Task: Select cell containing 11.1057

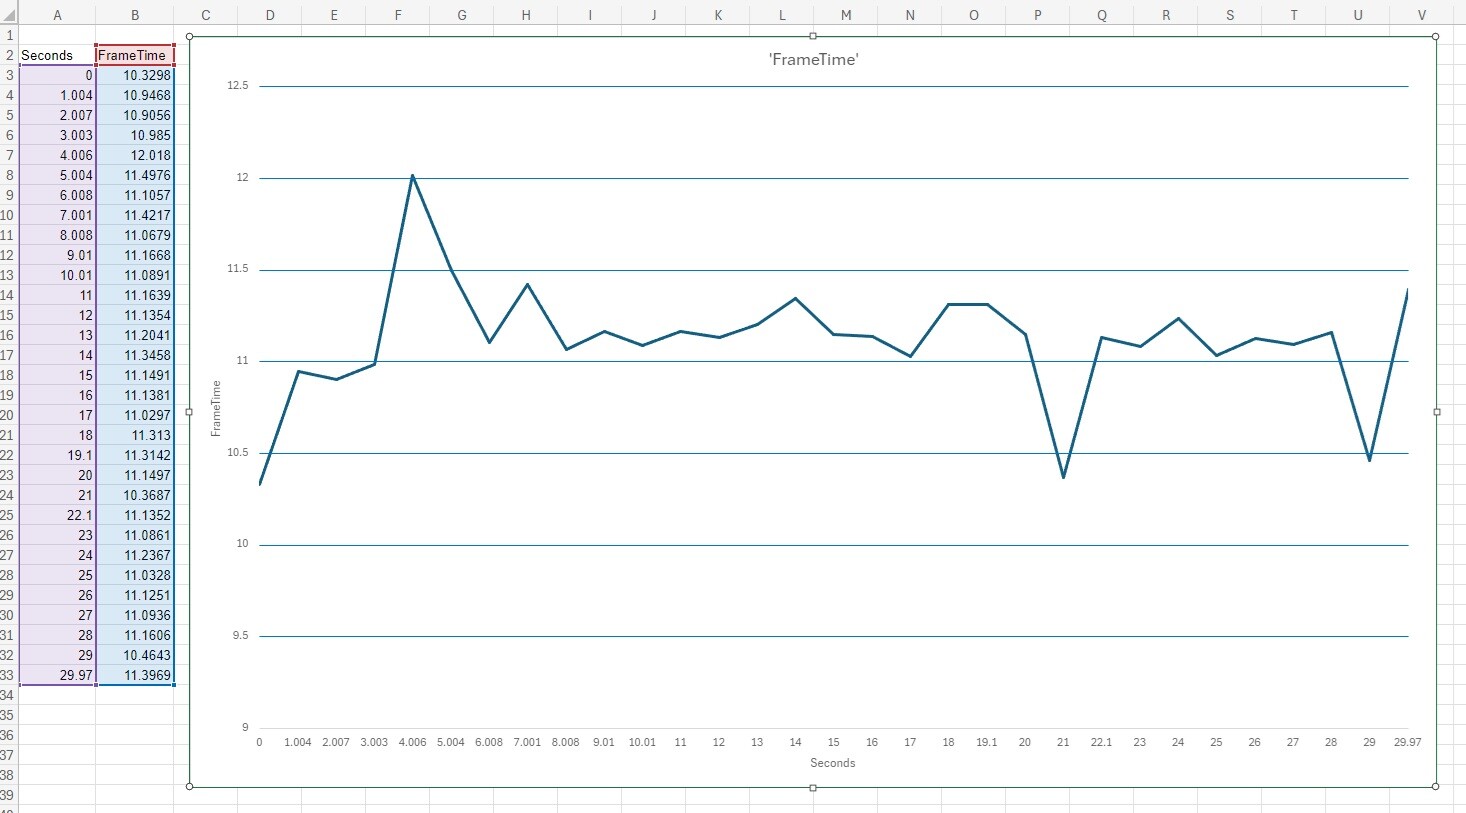Action: click(135, 195)
